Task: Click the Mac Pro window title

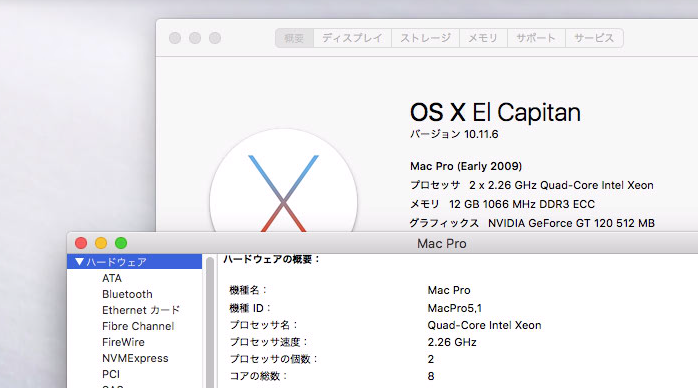Action: coord(442,243)
